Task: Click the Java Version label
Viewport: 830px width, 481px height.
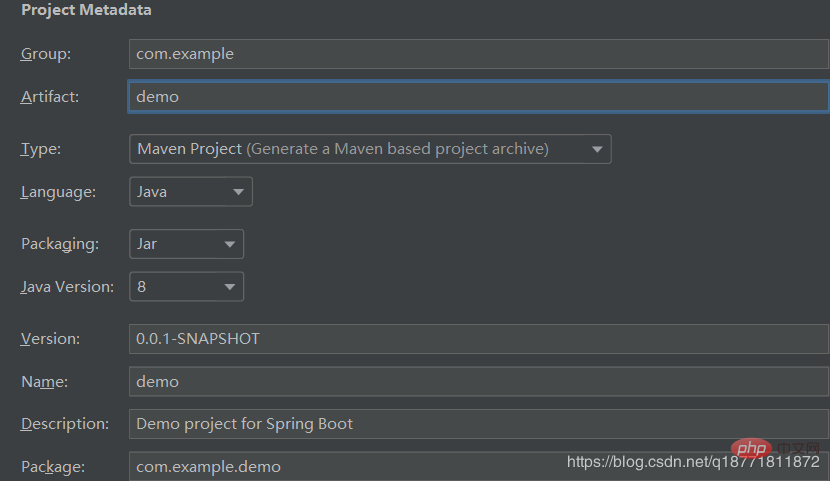Action: [67, 287]
